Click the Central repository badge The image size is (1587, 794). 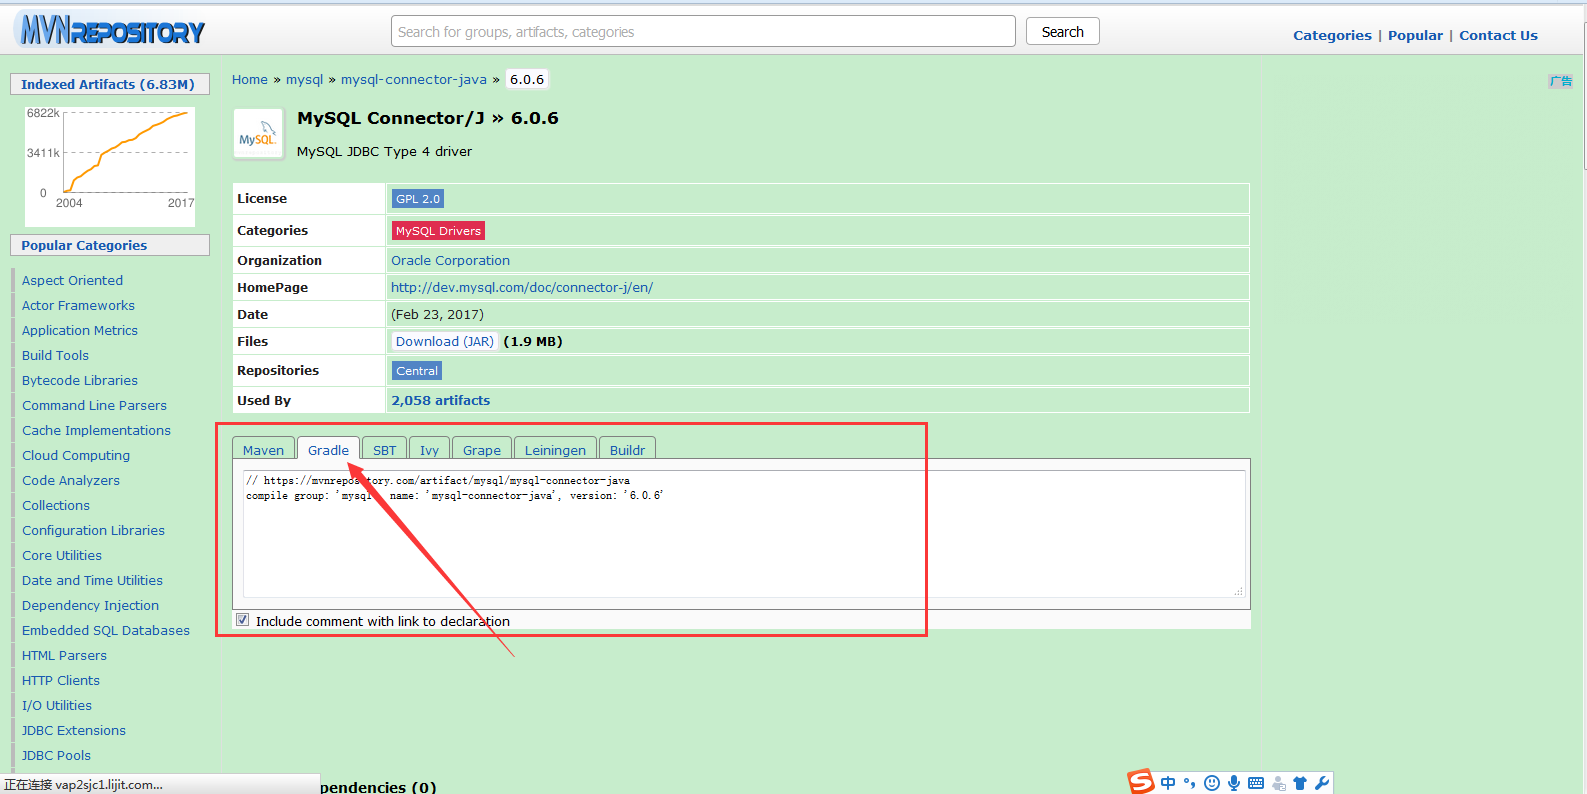pos(417,371)
